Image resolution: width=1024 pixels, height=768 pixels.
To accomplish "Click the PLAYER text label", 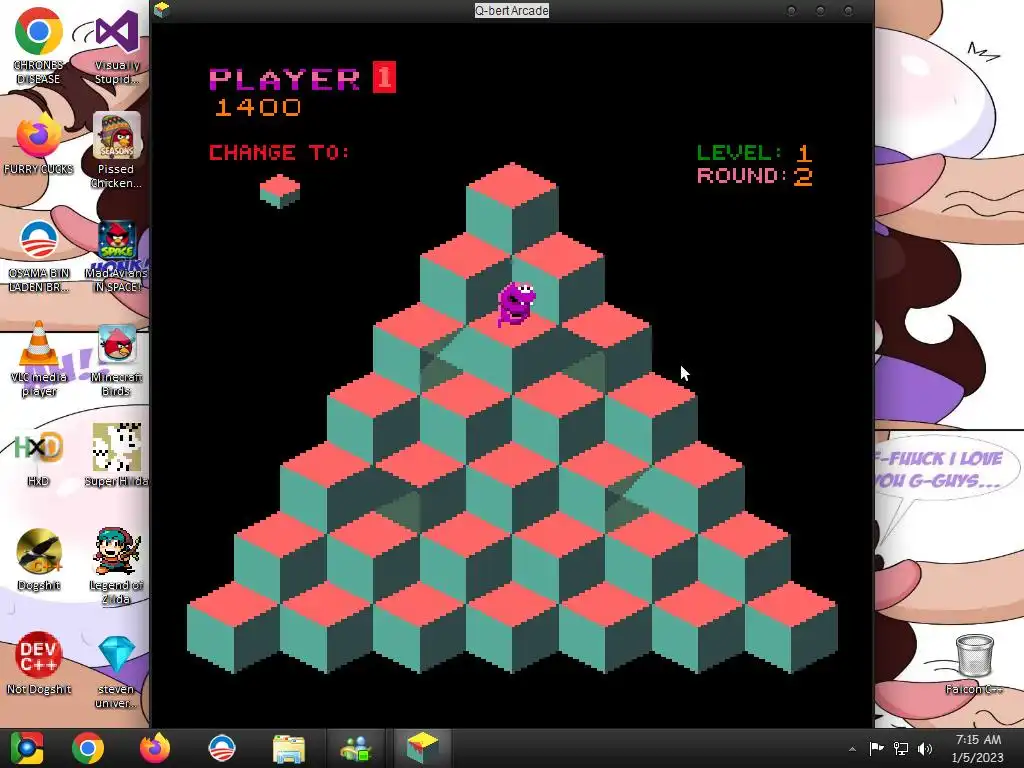I will pyautogui.click(x=284, y=79).
